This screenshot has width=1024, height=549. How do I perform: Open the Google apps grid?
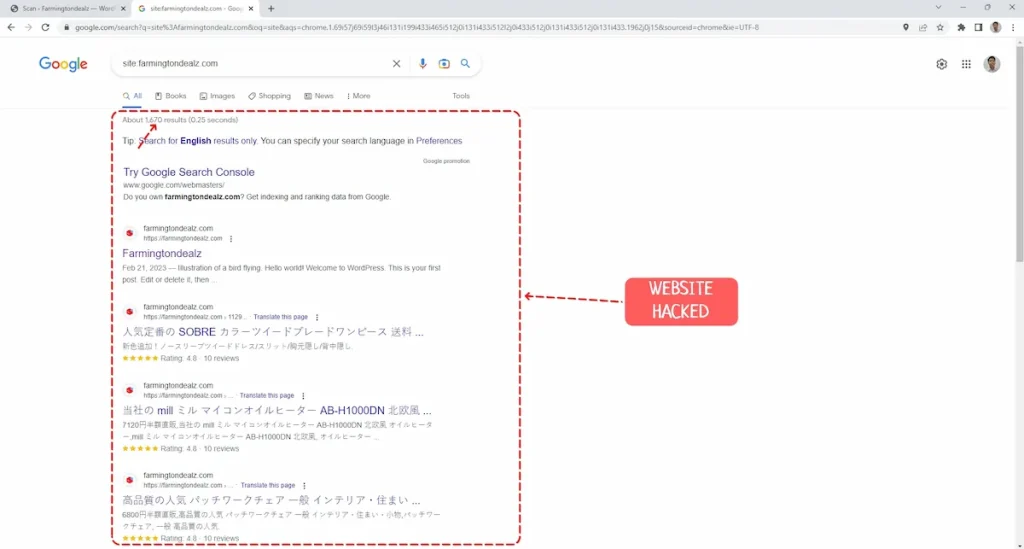[966, 64]
